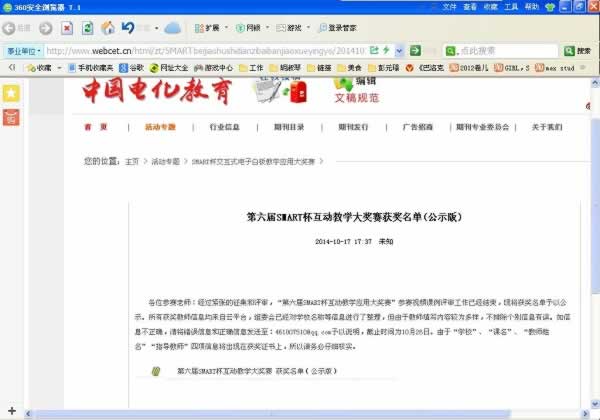This screenshot has width=600, height=420.
Task: Open the home page house icon
Action: point(108,28)
